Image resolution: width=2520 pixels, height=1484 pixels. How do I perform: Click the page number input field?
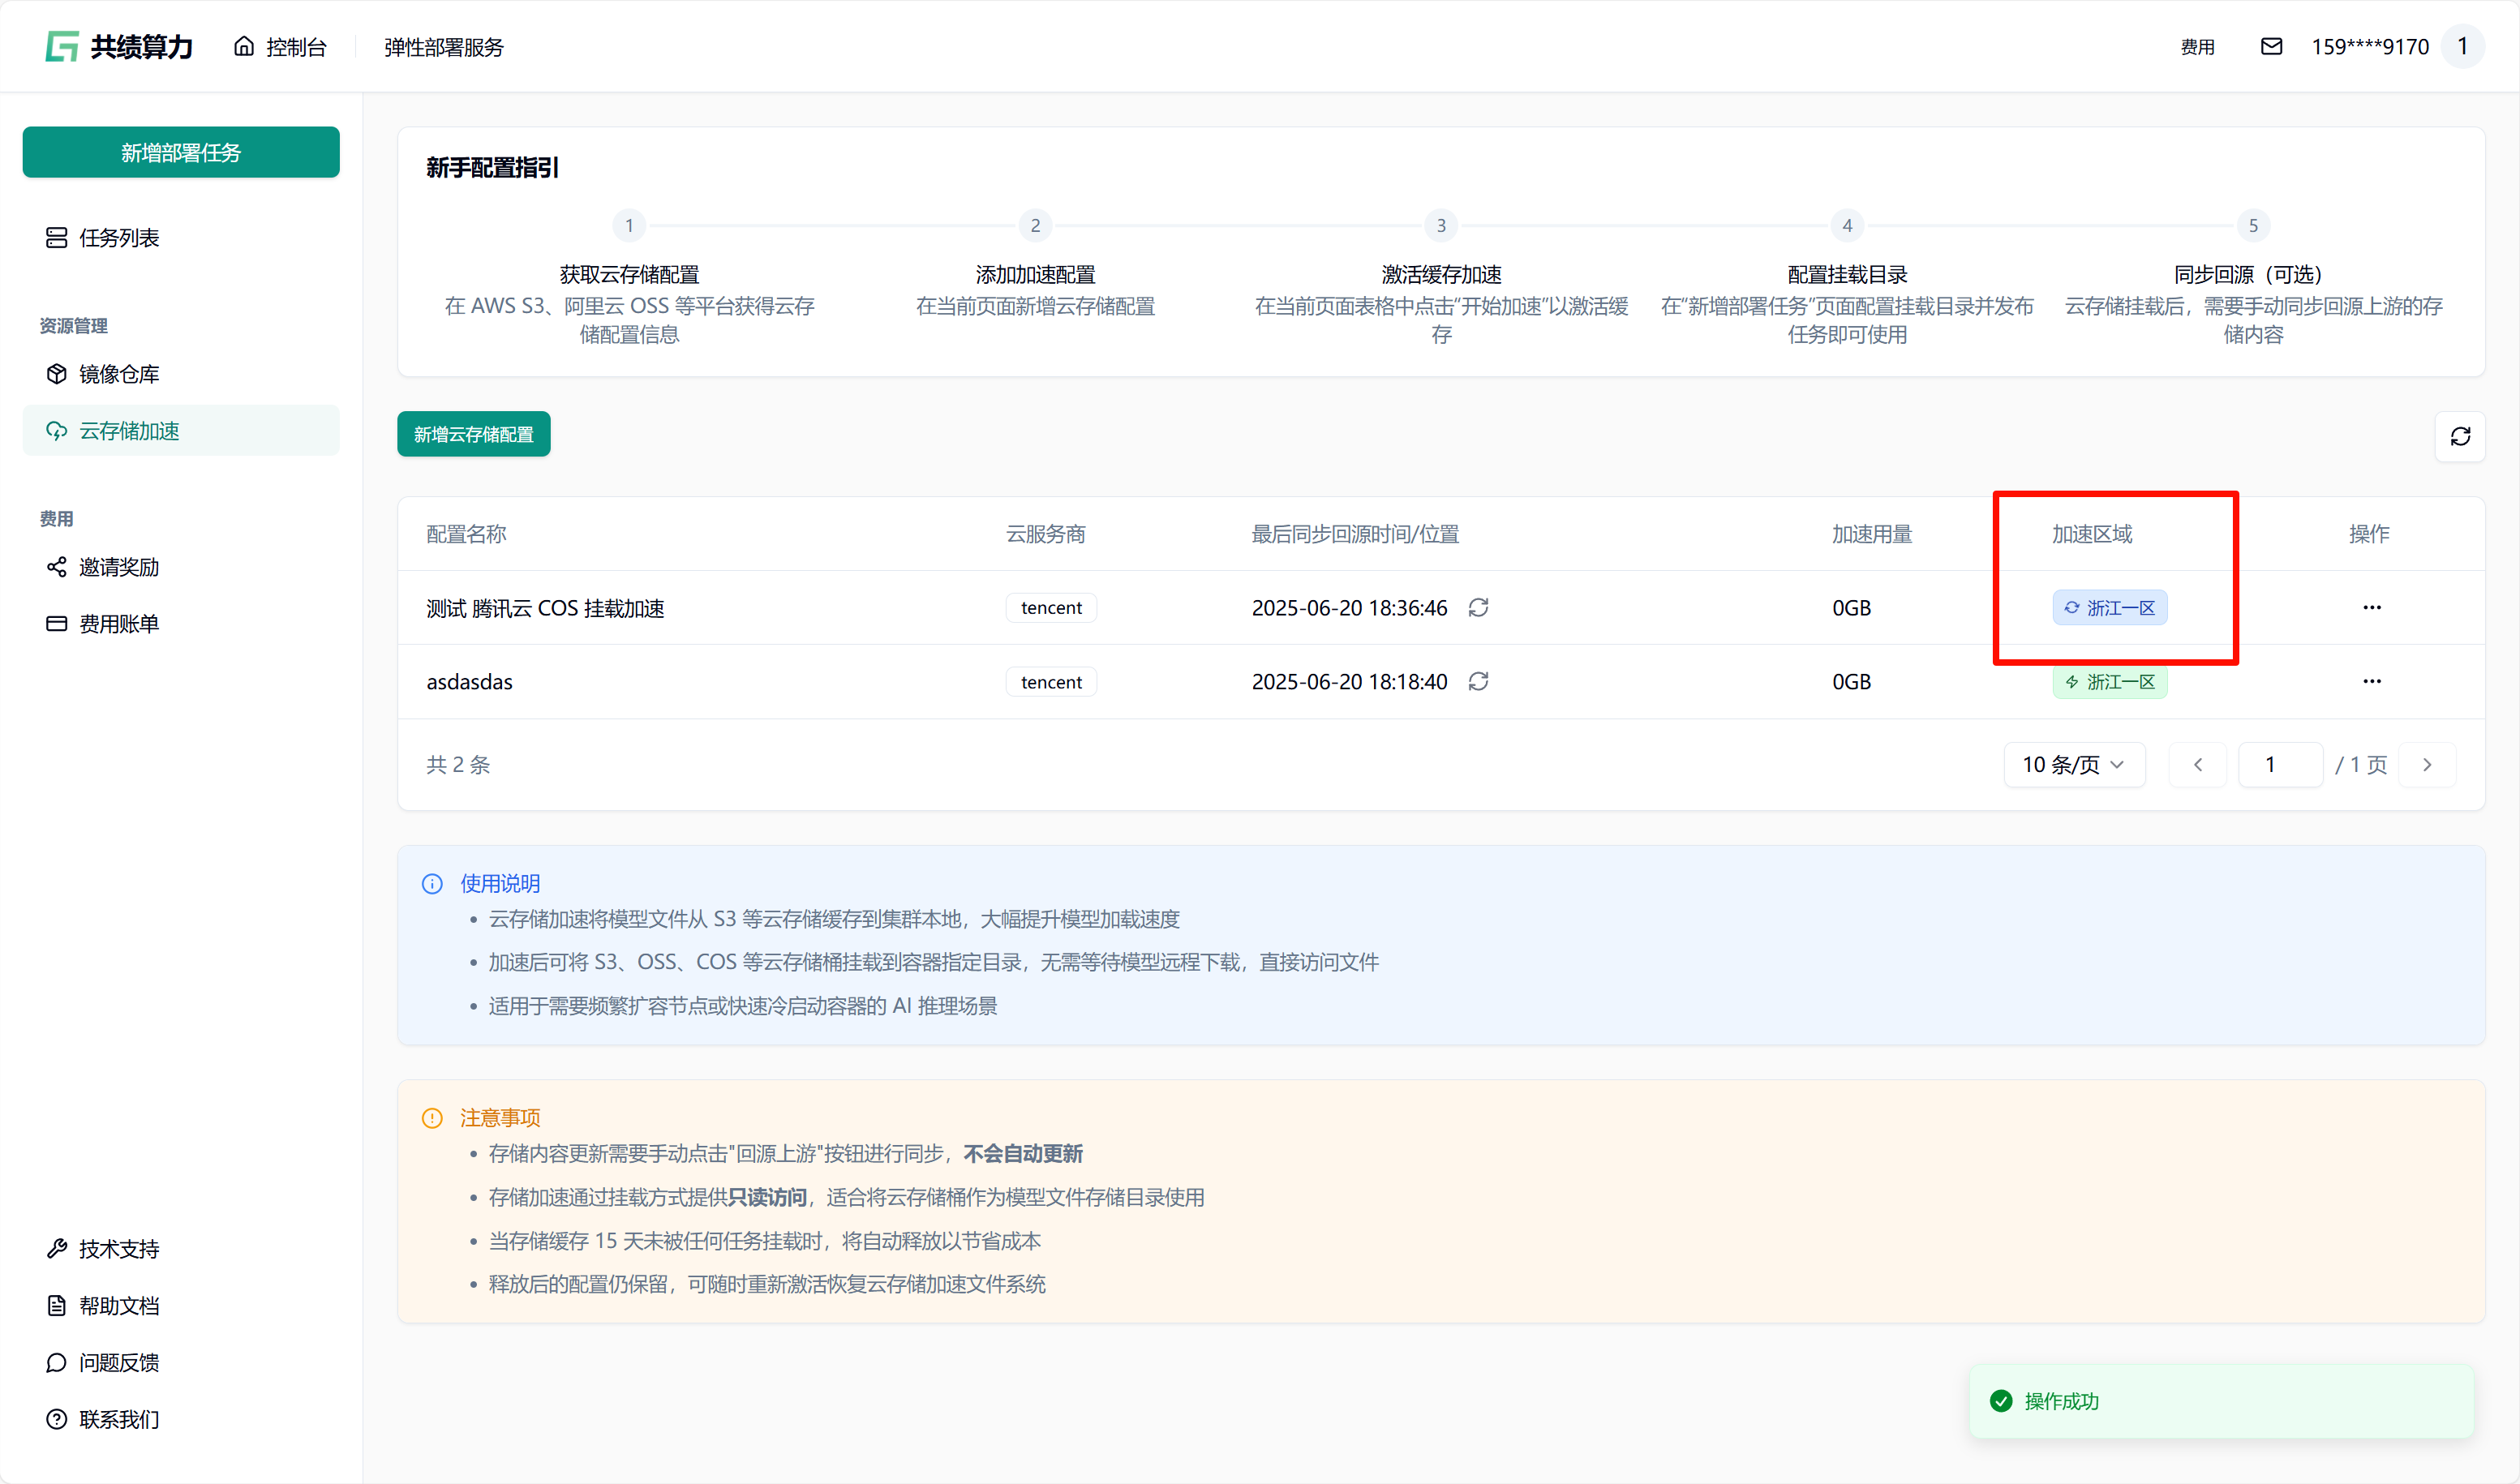(2279, 764)
